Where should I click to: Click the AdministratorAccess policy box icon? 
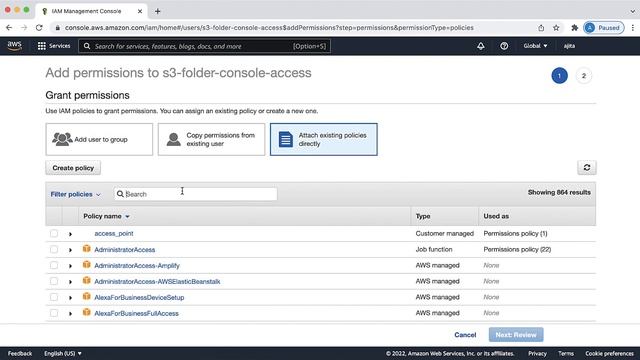coord(87,249)
